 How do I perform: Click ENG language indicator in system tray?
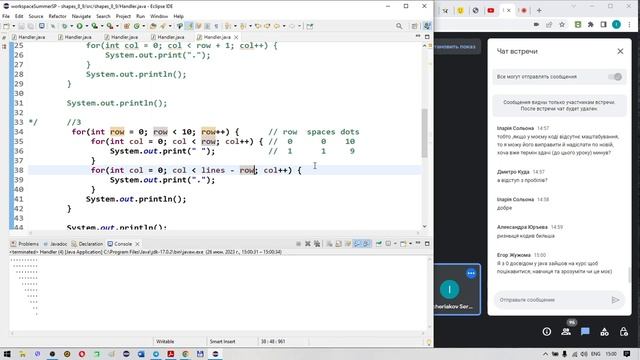coord(596,354)
